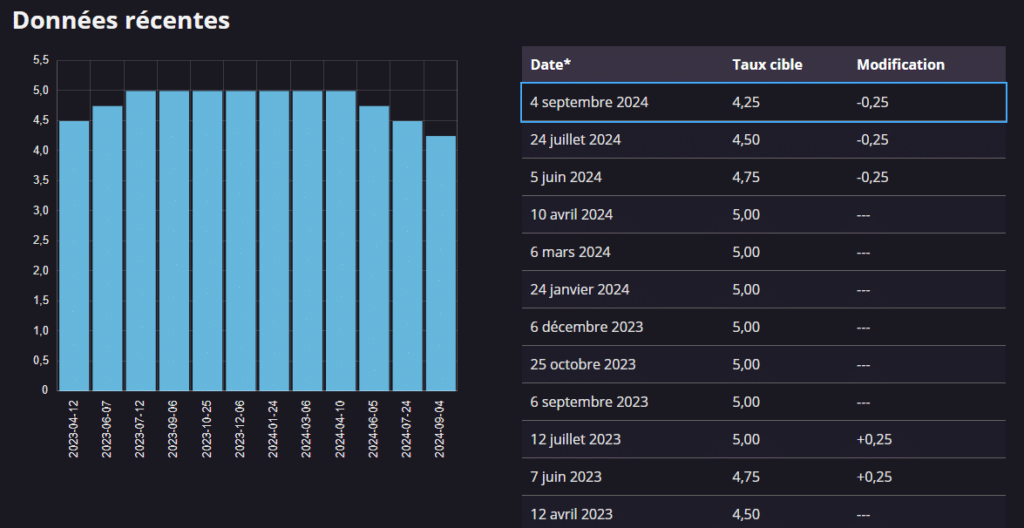The width and height of the screenshot is (1024, 528).
Task: Pick the 2023-12-06 chart bar
Action: coord(240,240)
